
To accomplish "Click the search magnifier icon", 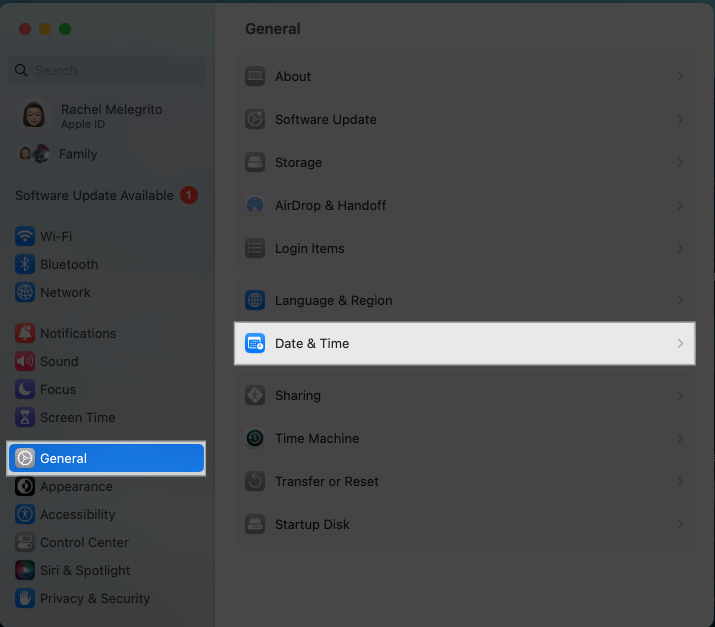I will (x=21, y=70).
